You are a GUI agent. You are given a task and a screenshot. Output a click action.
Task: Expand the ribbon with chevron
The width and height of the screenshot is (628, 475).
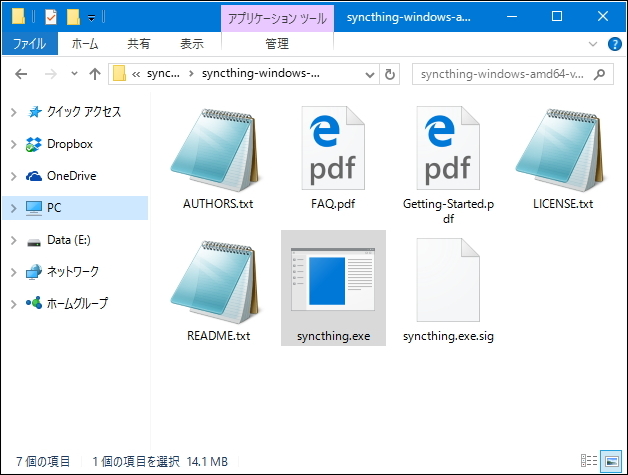(593, 44)
